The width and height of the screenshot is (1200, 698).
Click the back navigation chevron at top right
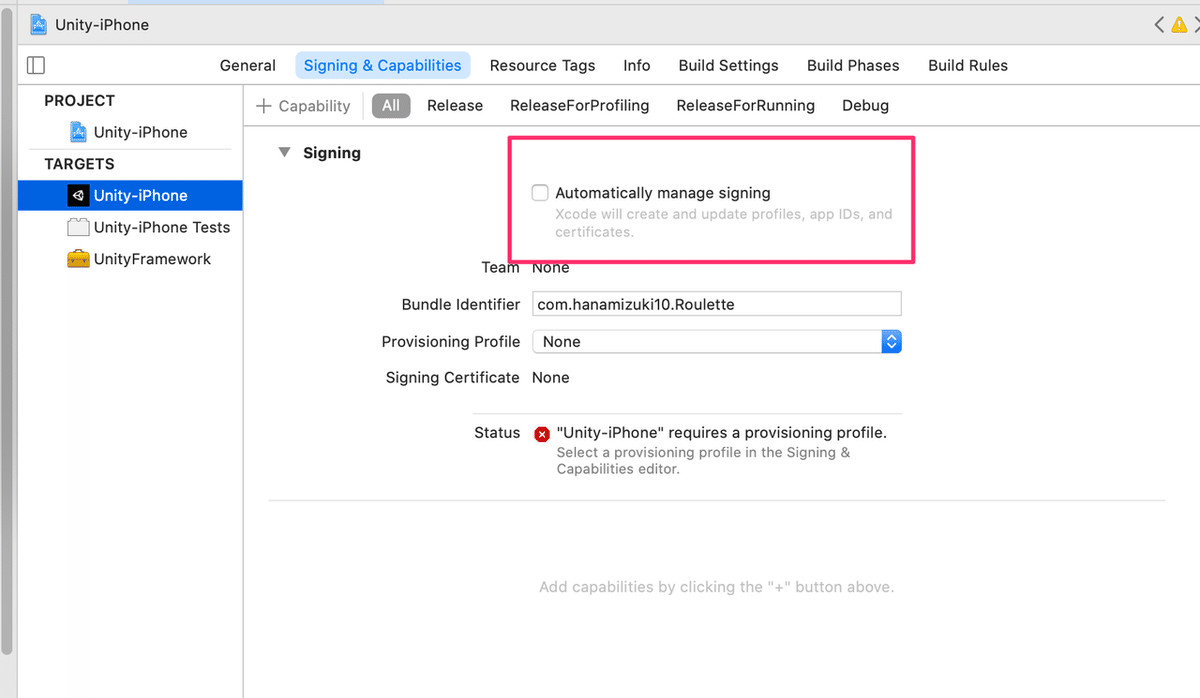1159,24
